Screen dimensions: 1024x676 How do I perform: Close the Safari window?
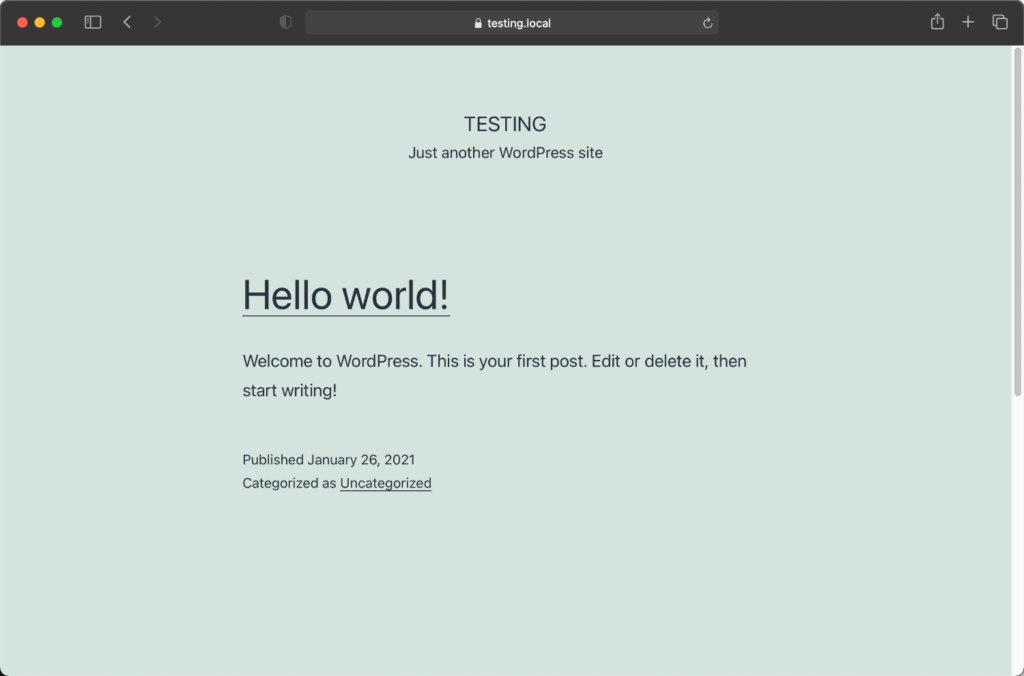point(22,22)
